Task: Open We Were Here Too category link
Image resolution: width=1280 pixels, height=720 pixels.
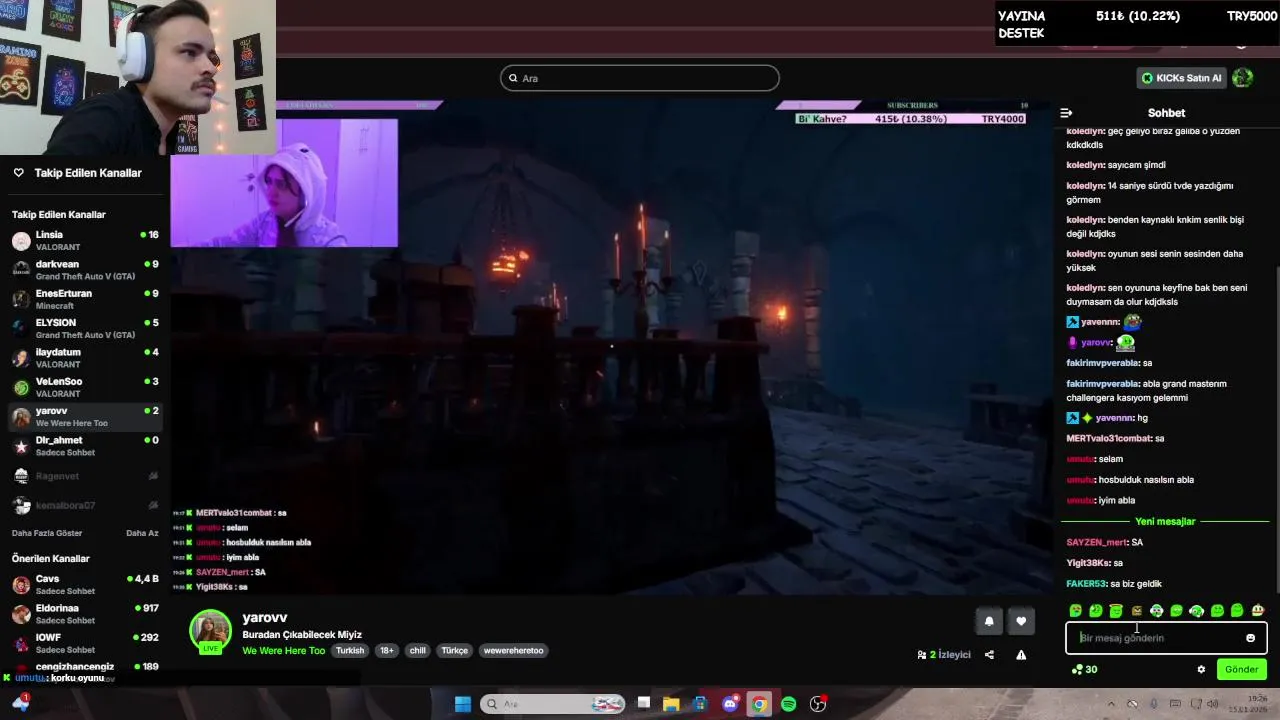Action: [x=283, y=650]
